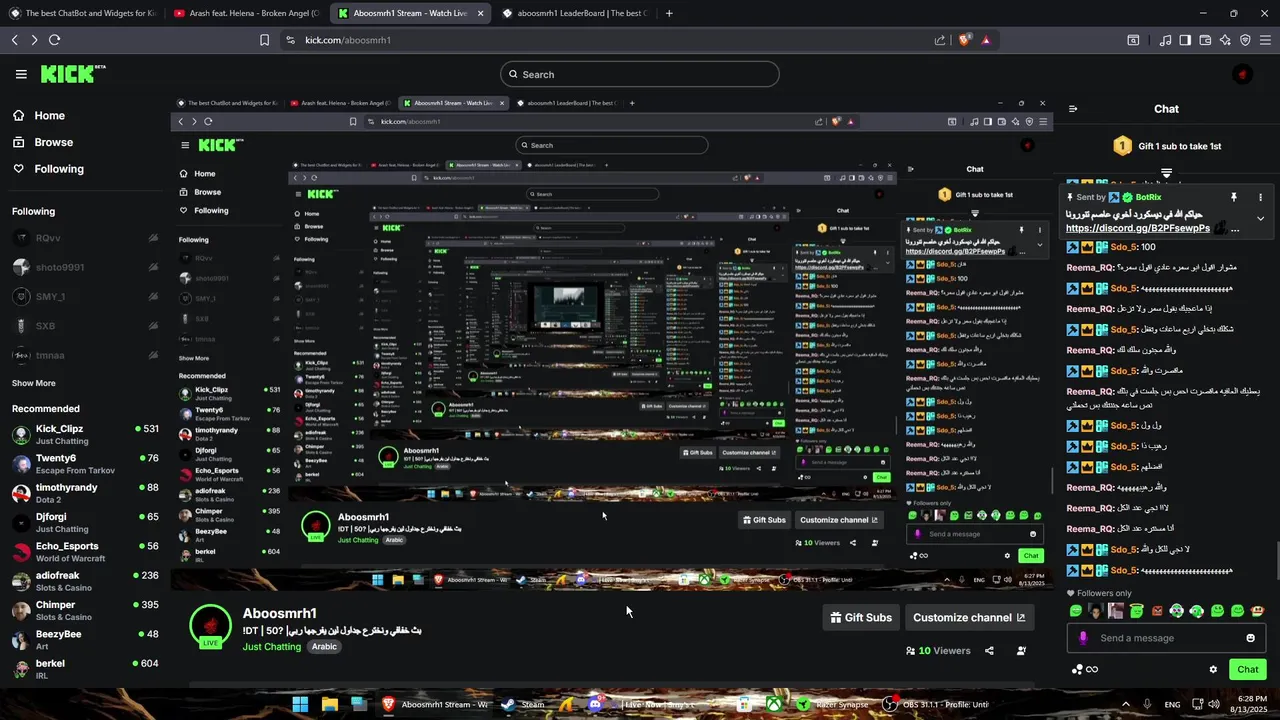Open Twenty6 recommended channel

(x=85, y=463)
